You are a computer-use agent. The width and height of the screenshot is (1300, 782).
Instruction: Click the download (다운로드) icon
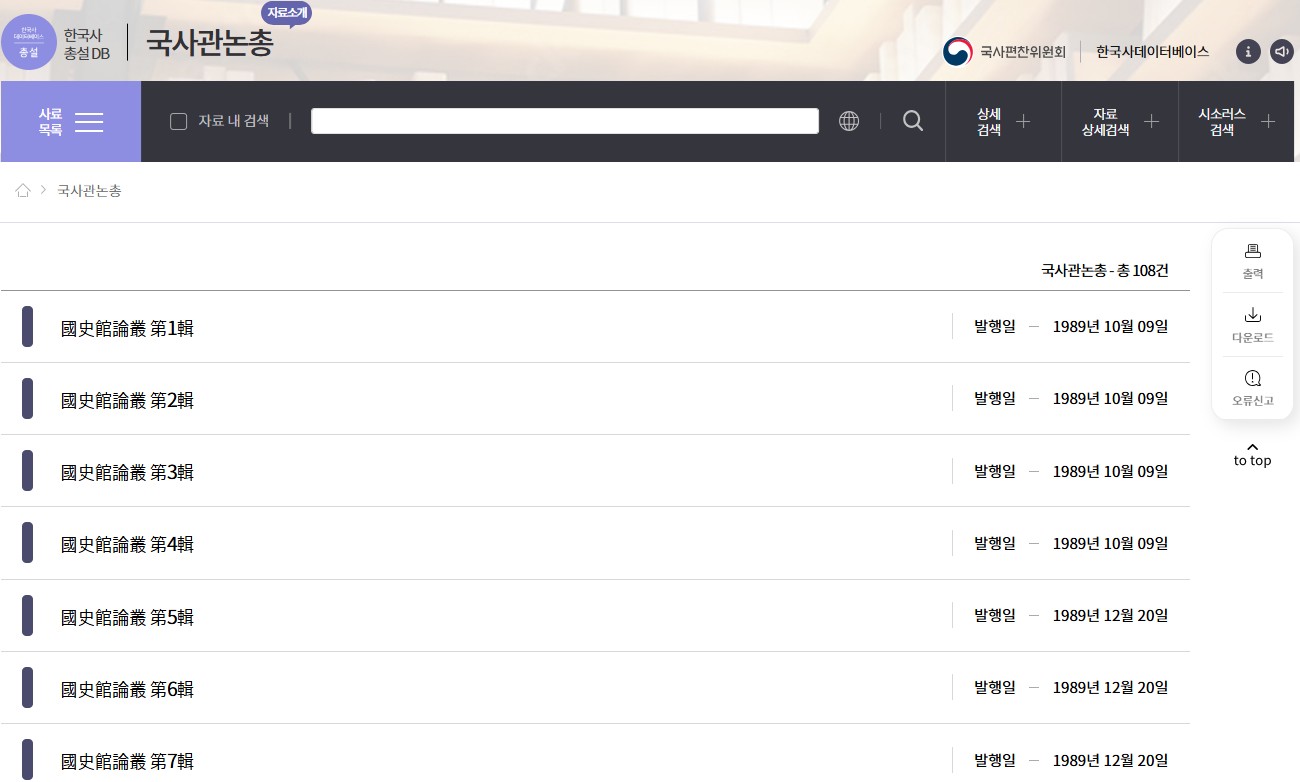1252,324
